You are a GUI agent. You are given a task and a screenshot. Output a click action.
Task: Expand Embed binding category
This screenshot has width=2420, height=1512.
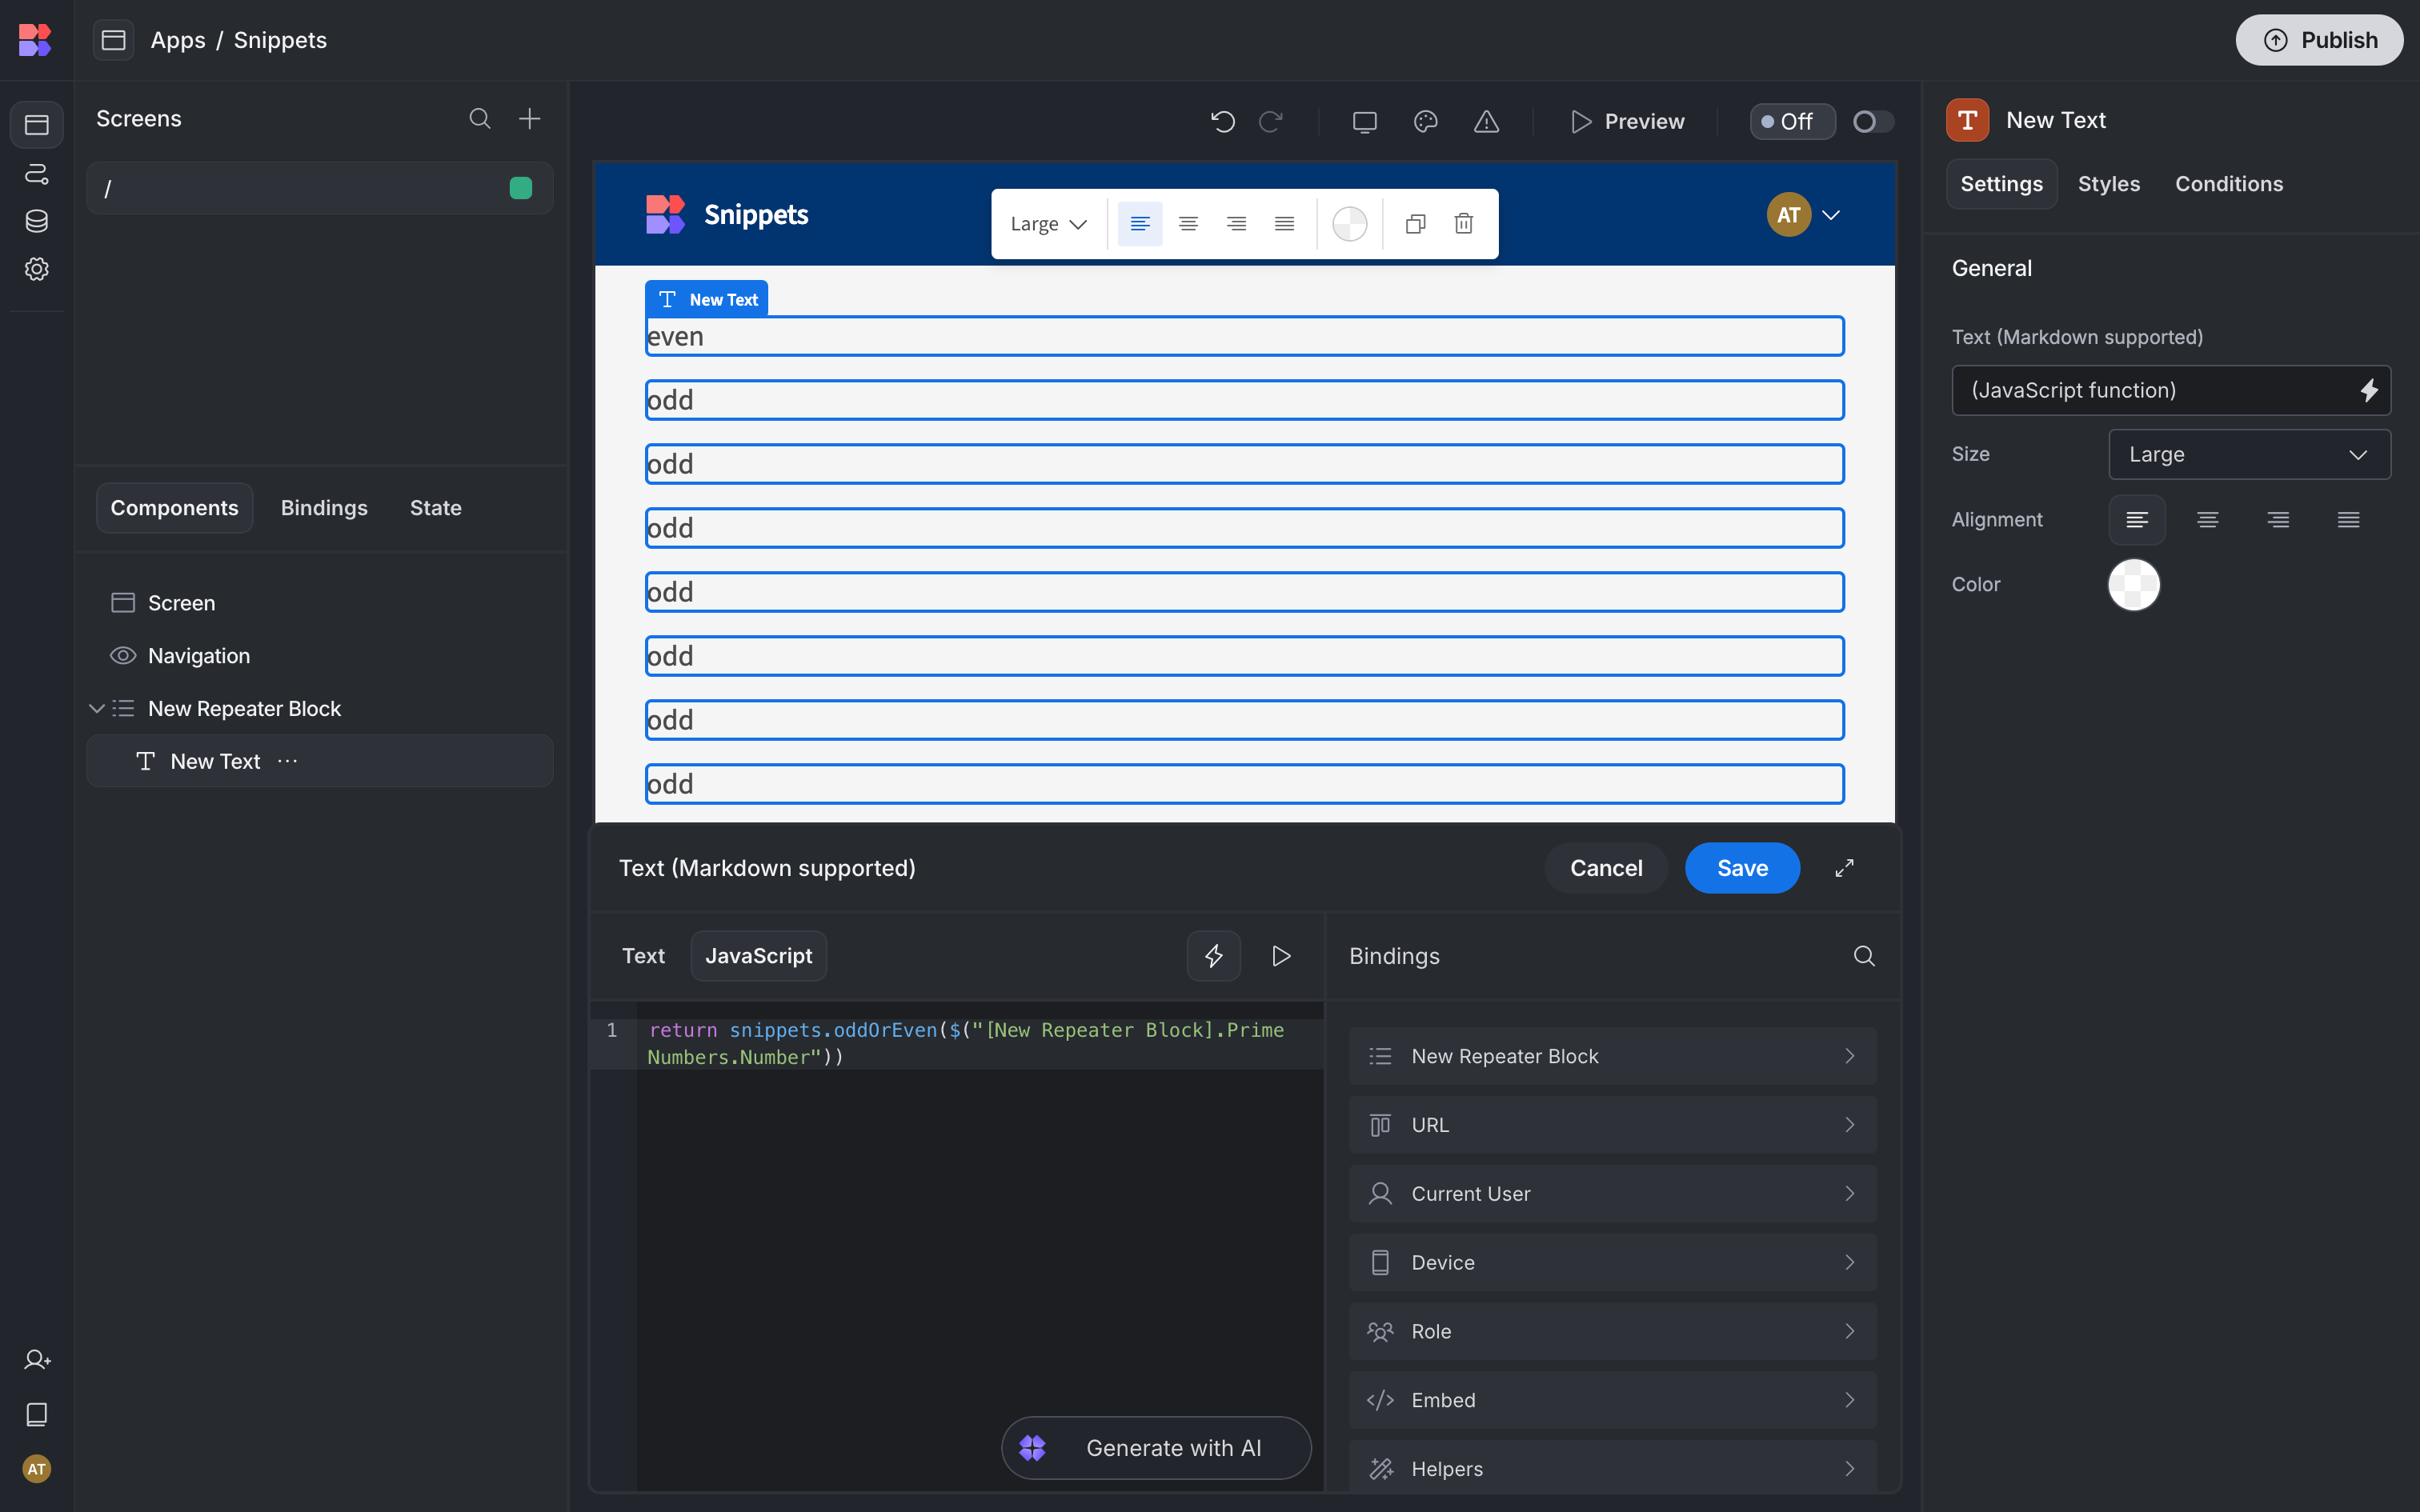click(1612, 1400)
